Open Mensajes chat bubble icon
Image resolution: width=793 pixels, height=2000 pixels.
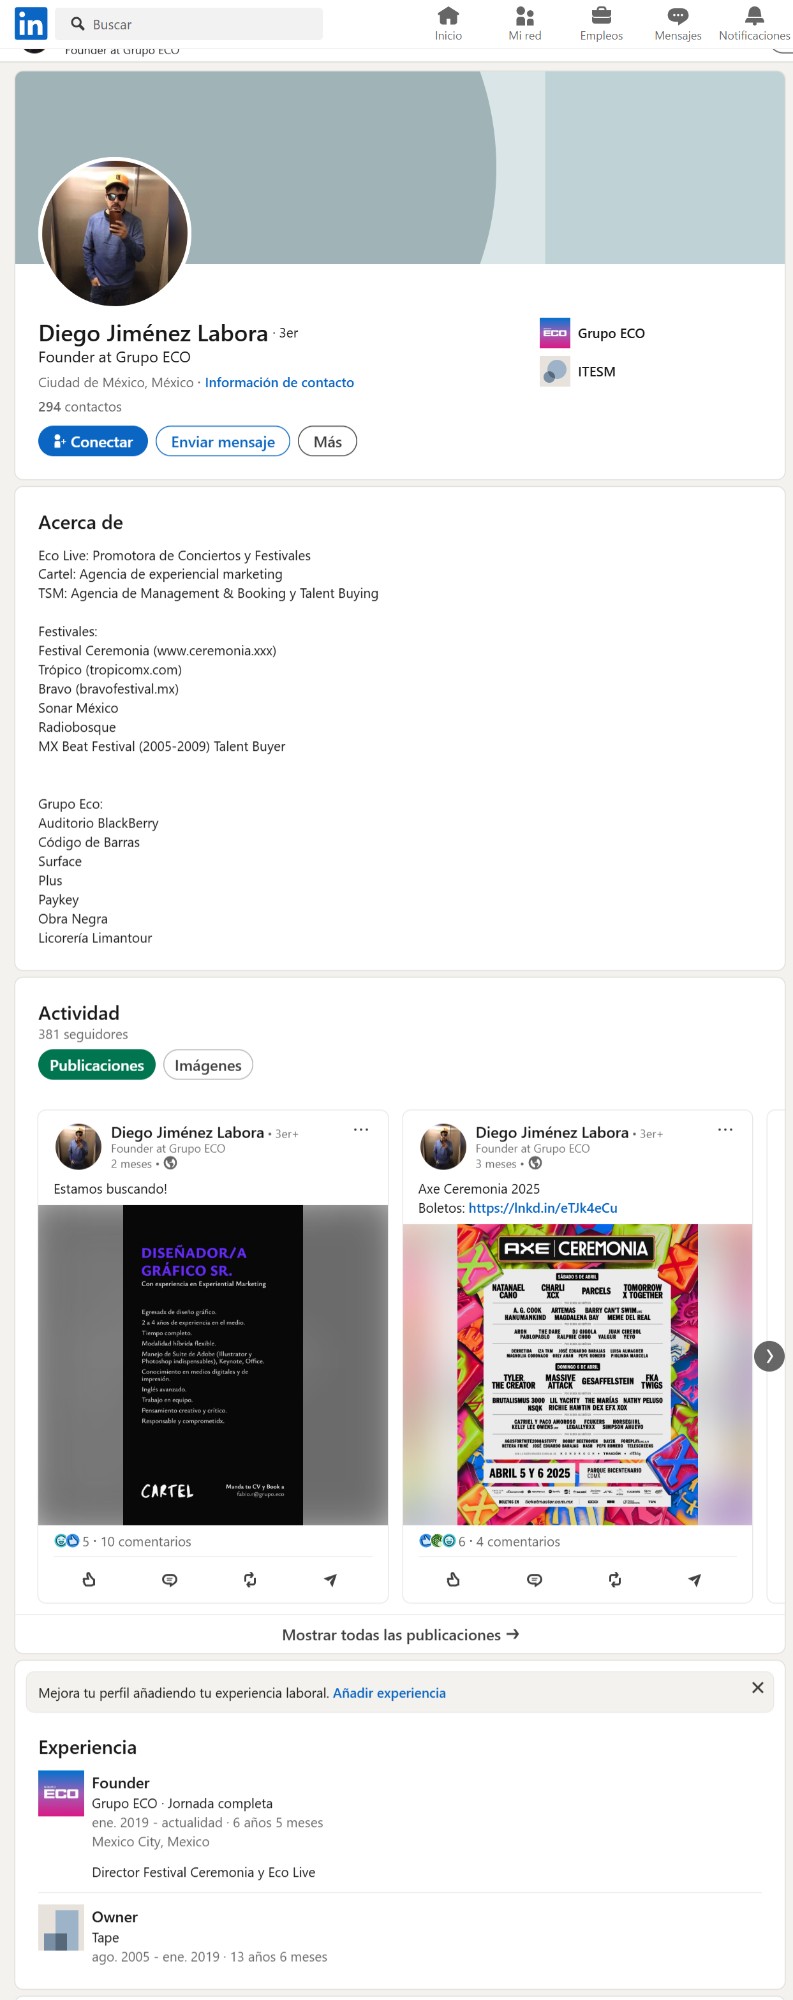point(678,16)
